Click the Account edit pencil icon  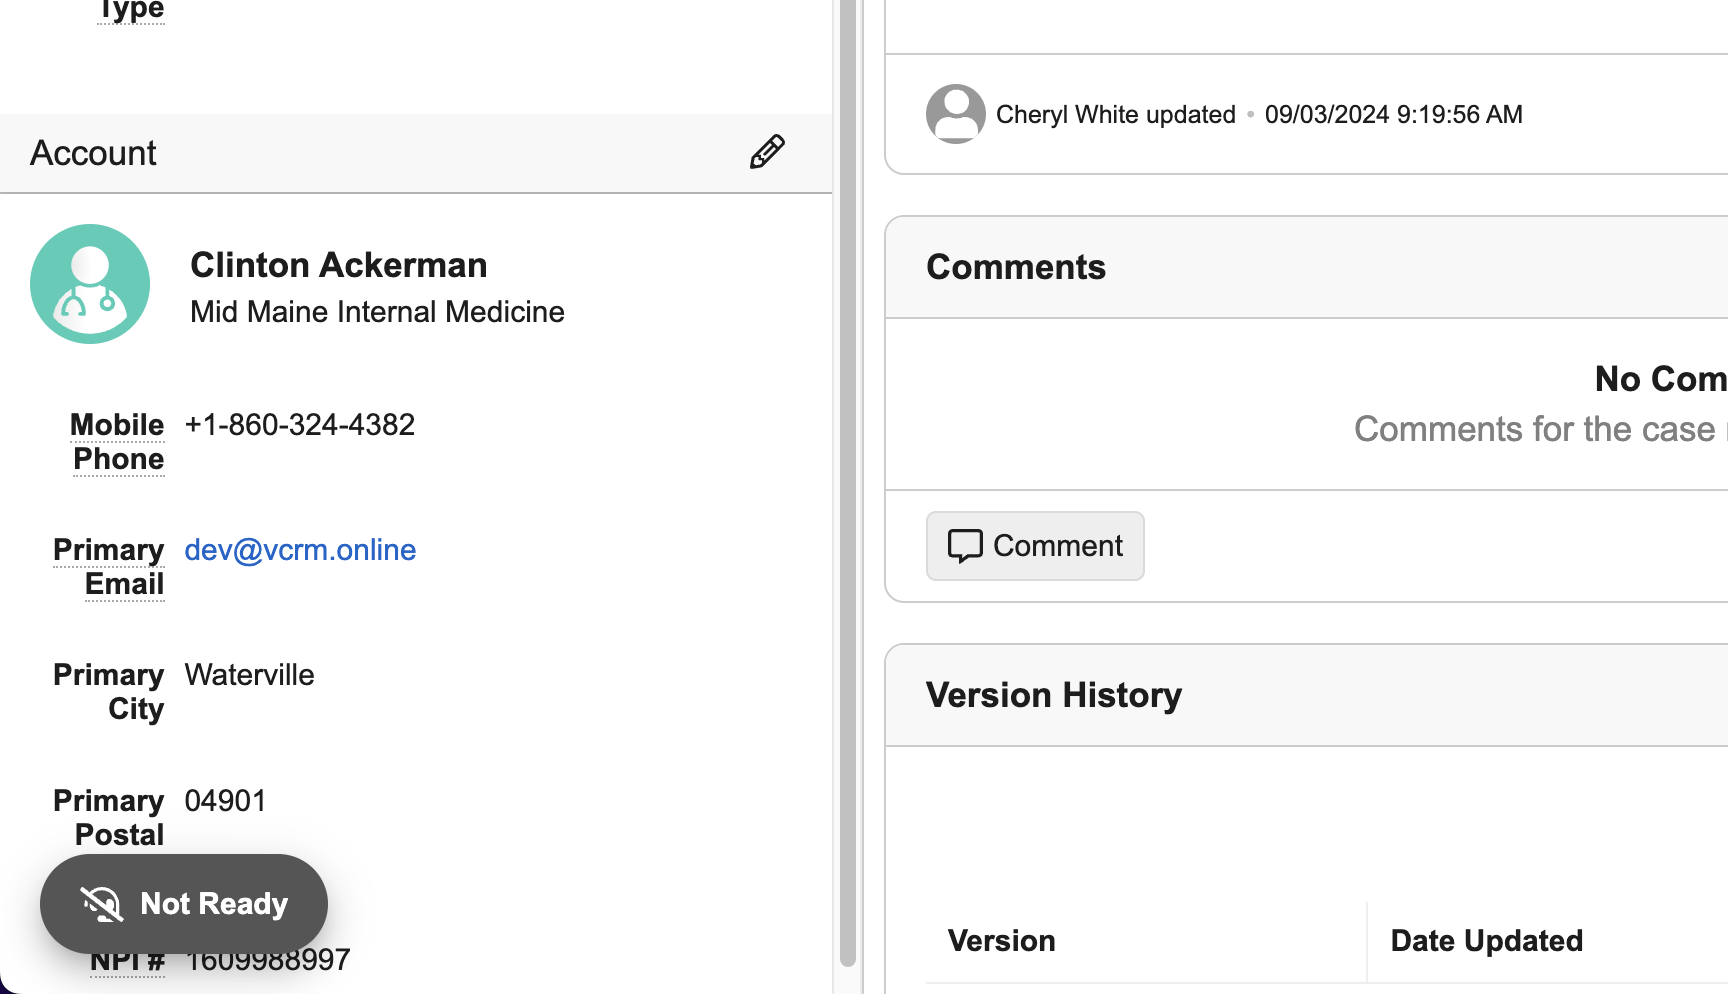click(767, 152)
